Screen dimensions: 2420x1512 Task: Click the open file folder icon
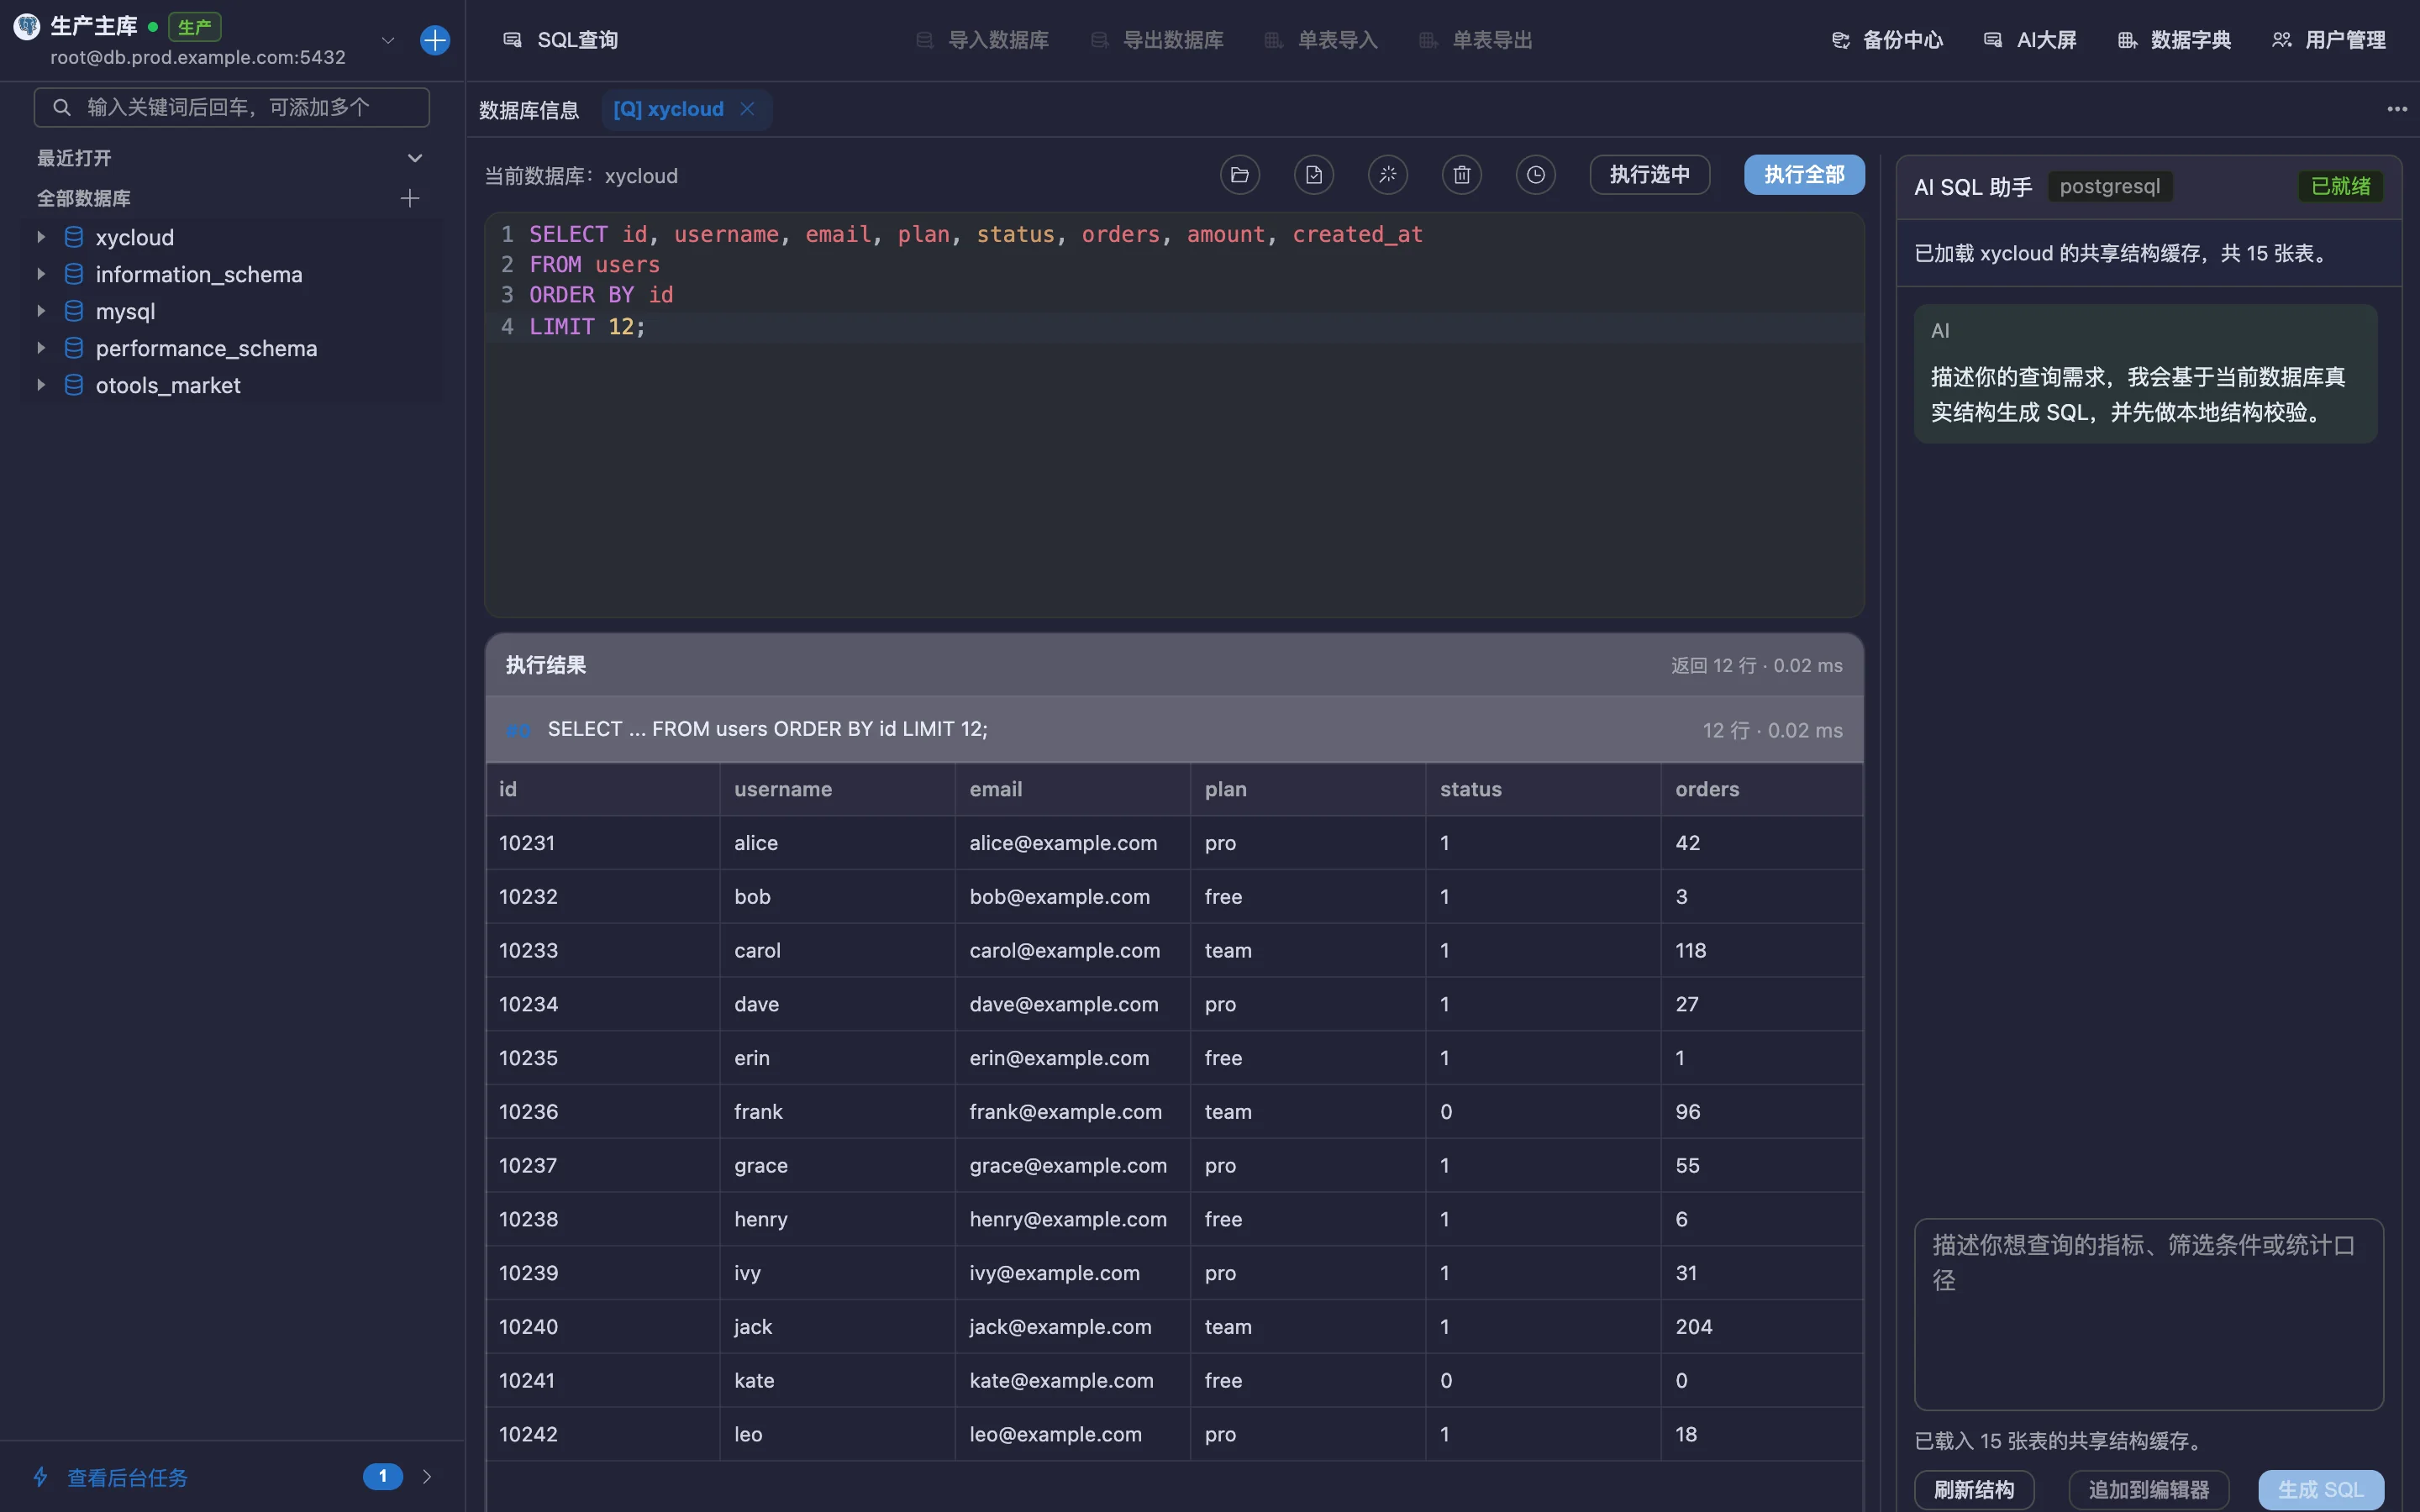point(1239,175)
